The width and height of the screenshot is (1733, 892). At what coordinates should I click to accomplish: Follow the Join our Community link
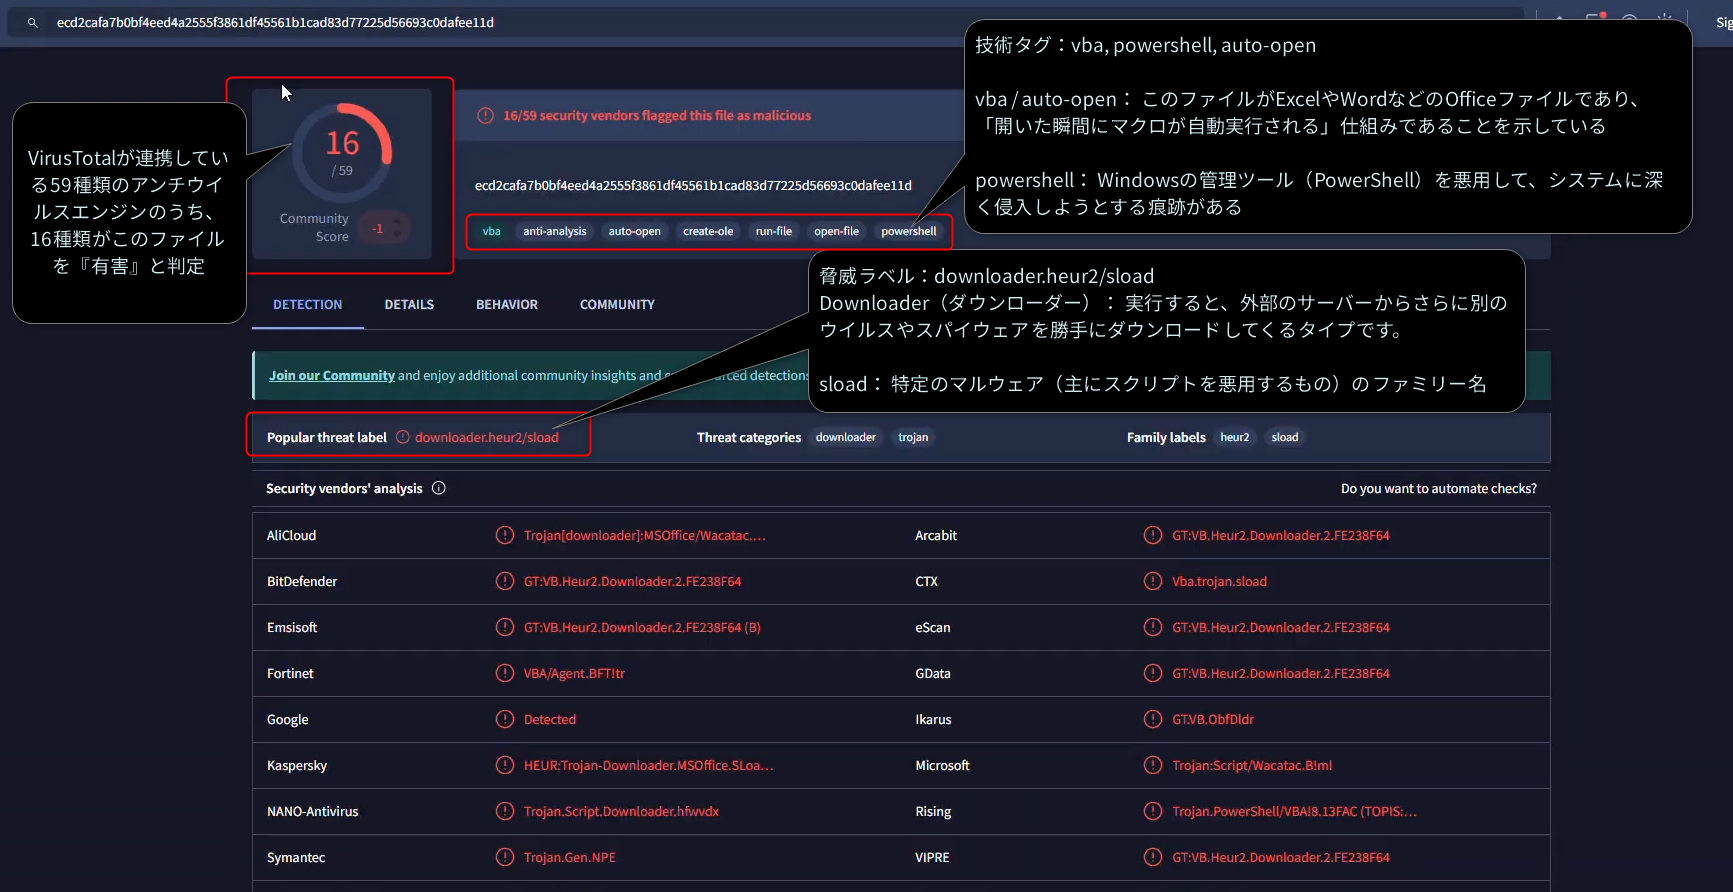[332, 375]
